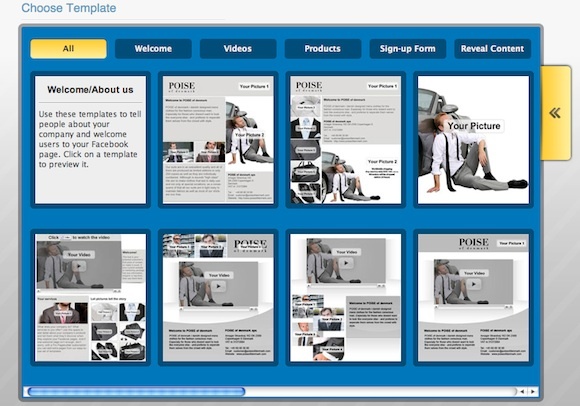Viewport: 580px width, 406px height.
Task: Click the scrollbar left arrow
Action: [522, 391]
